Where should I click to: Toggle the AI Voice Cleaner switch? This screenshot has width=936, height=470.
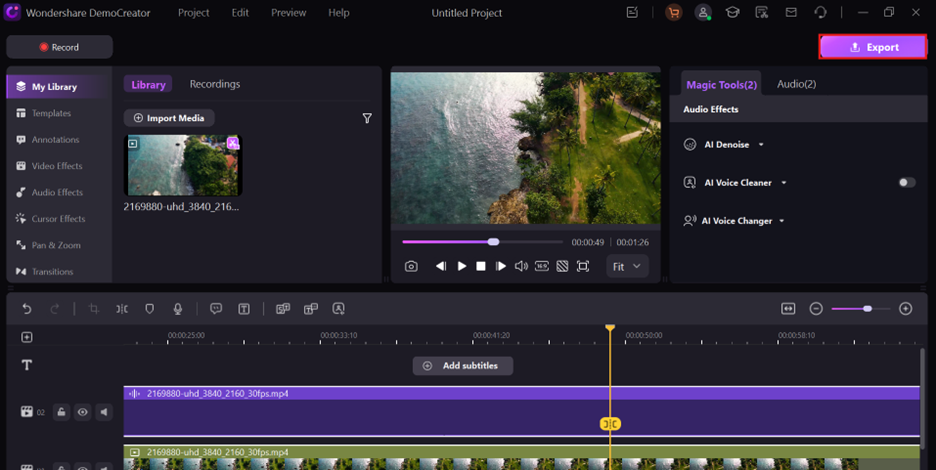[907, 183]
